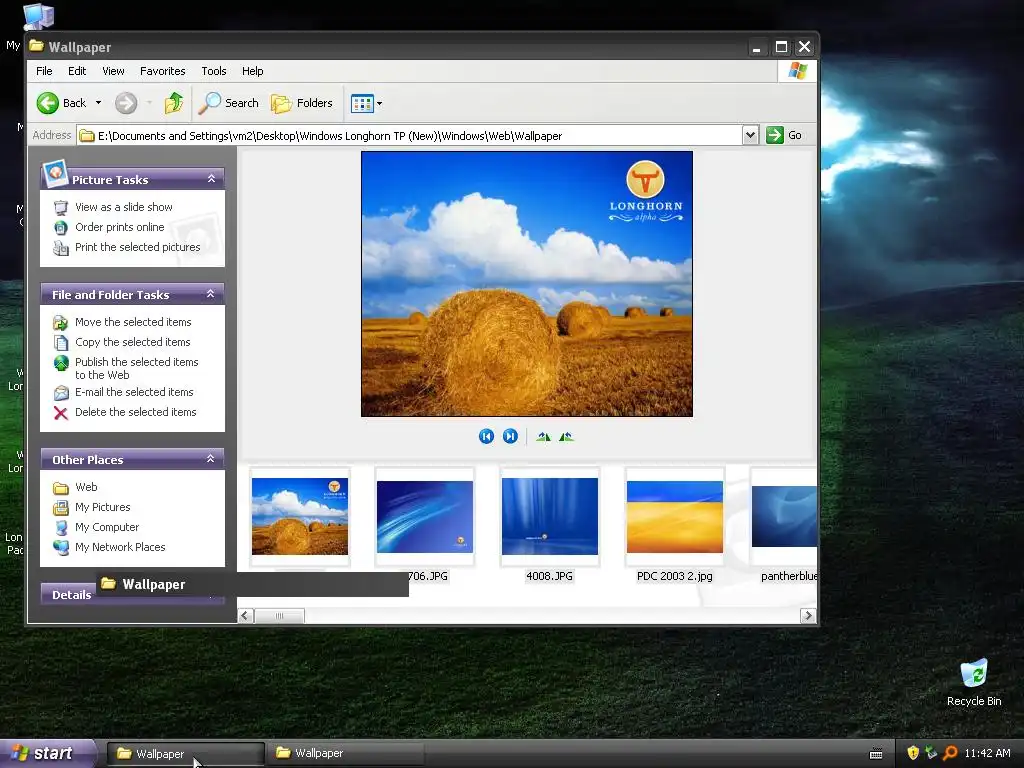This screenshot has width=1024, height=768.
Task: Open the Tools menu
Action: pos(214,71)
